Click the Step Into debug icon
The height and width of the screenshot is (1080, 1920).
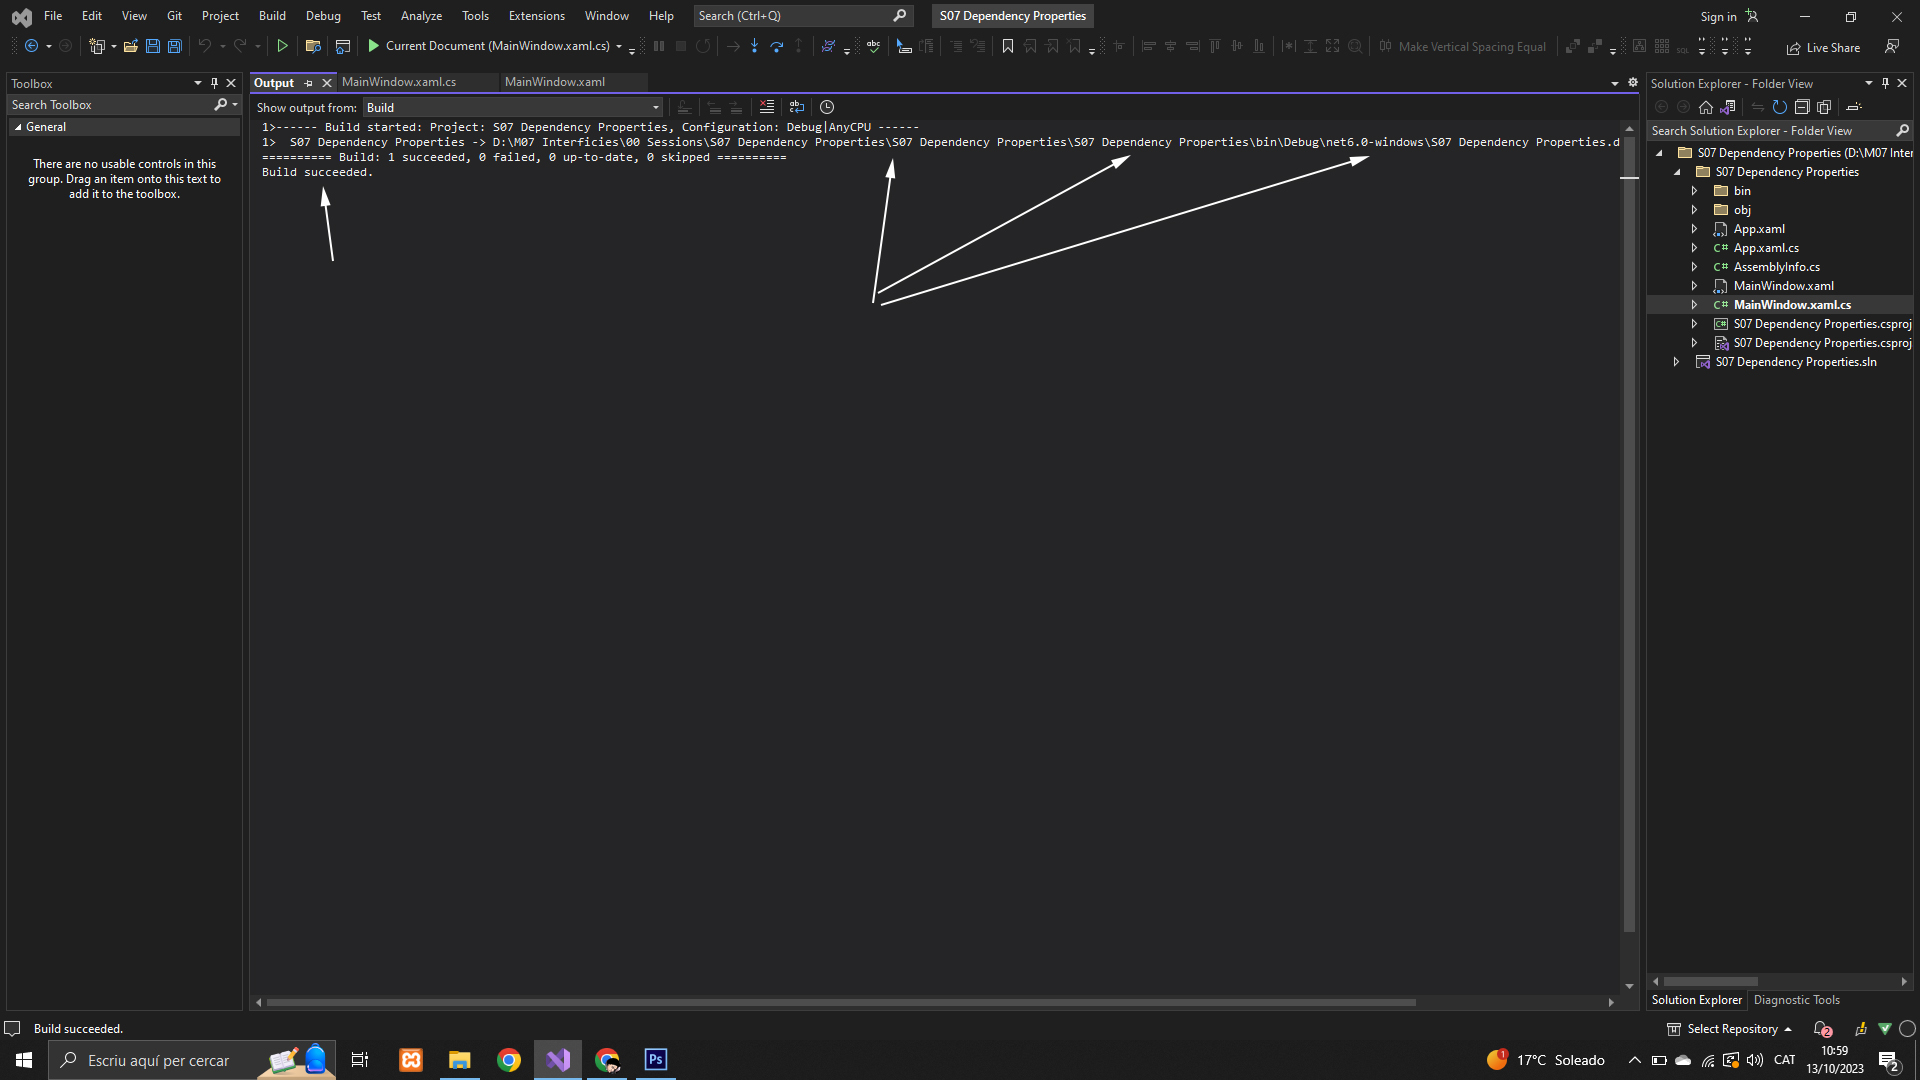[754, 46]
